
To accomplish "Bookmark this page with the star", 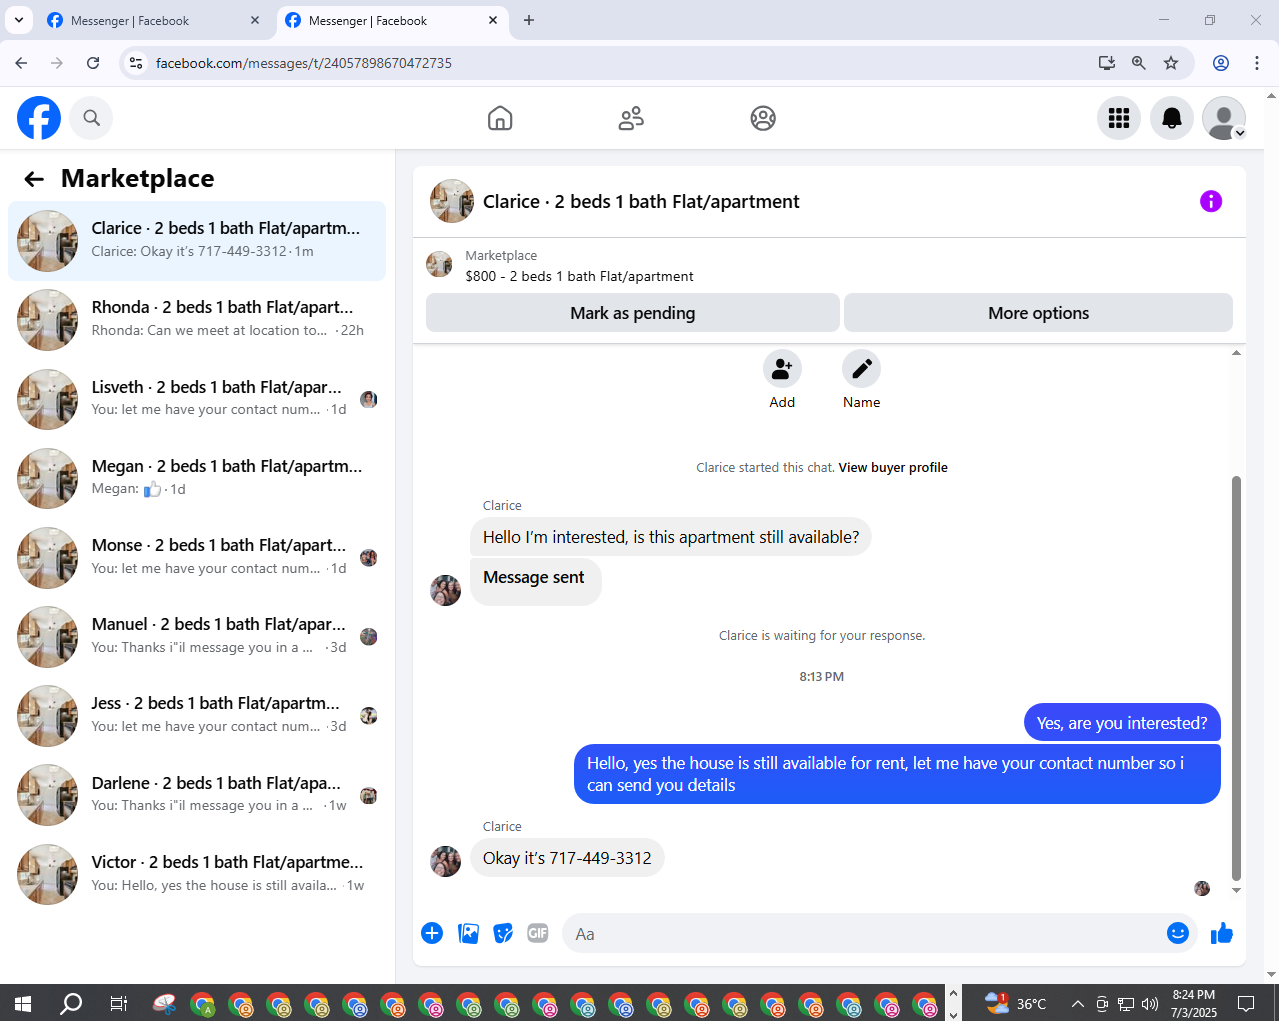I will coord(1171,63).
